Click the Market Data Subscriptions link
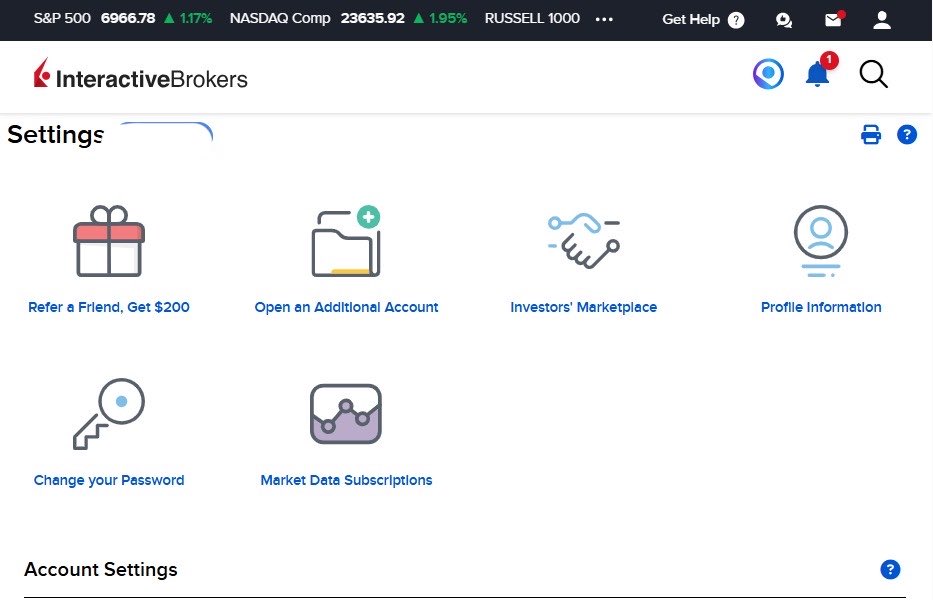Viewport: 933px width, 600px height. coord(346,480)
